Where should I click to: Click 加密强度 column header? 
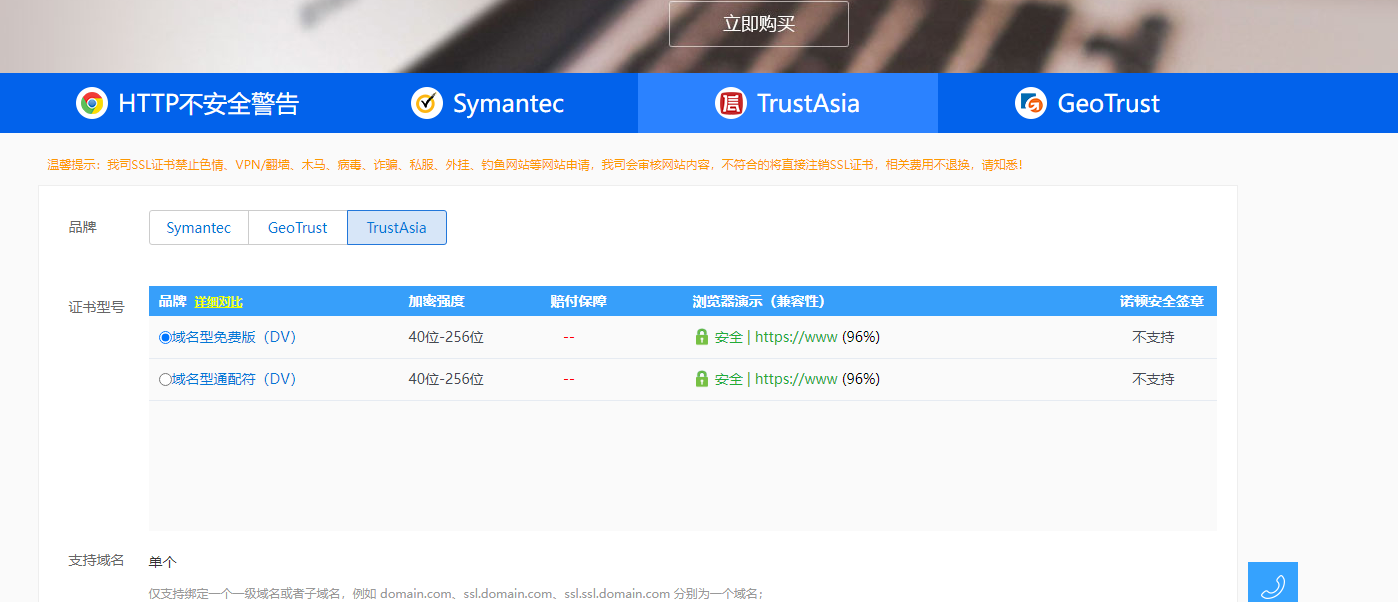[436, 301]
